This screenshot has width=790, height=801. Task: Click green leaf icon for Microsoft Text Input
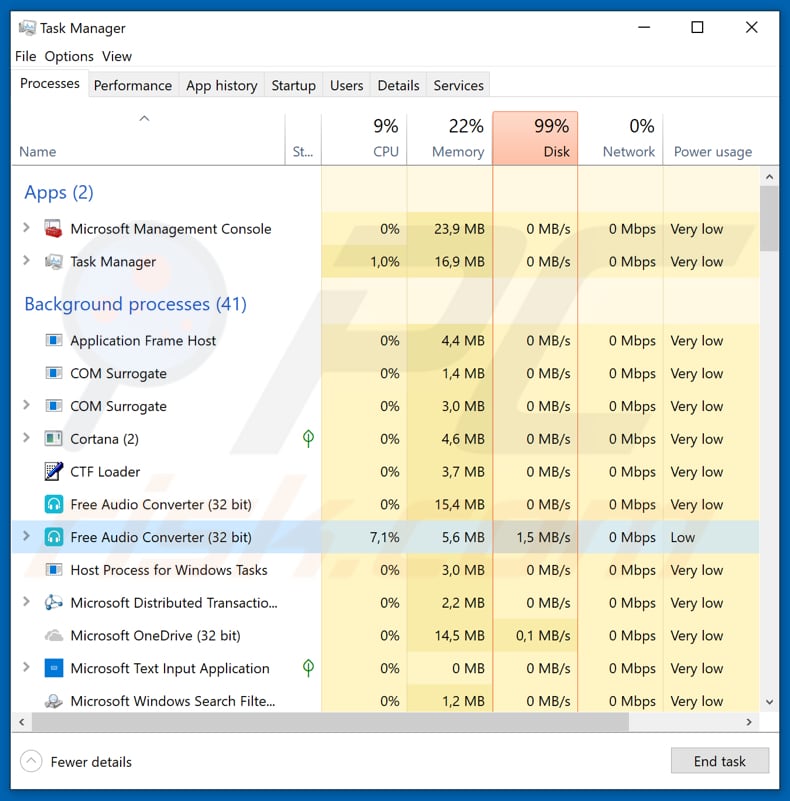point(308,667)
